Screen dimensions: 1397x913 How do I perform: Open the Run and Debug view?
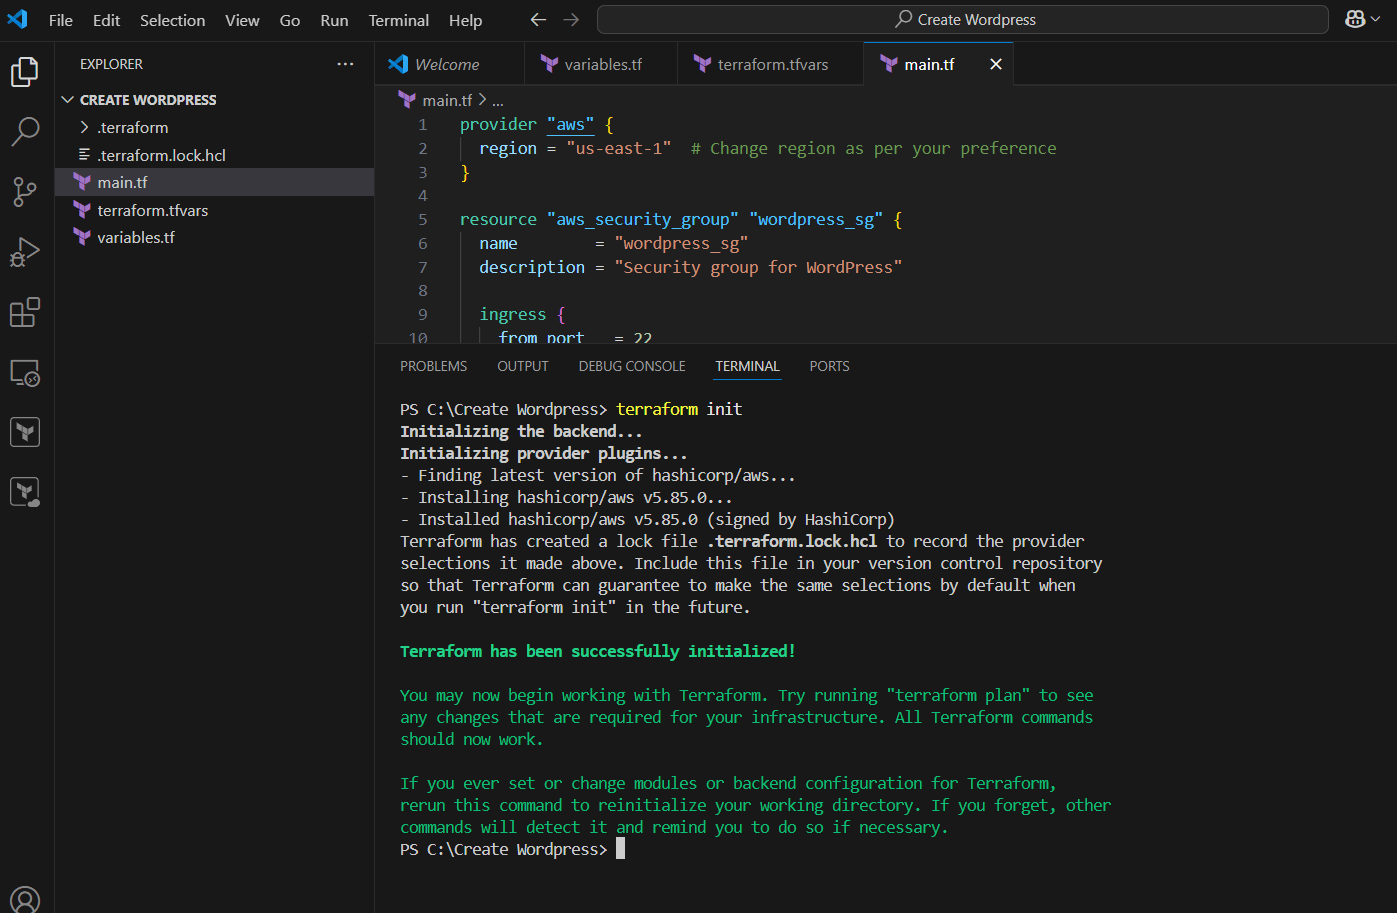pos(25,252)
